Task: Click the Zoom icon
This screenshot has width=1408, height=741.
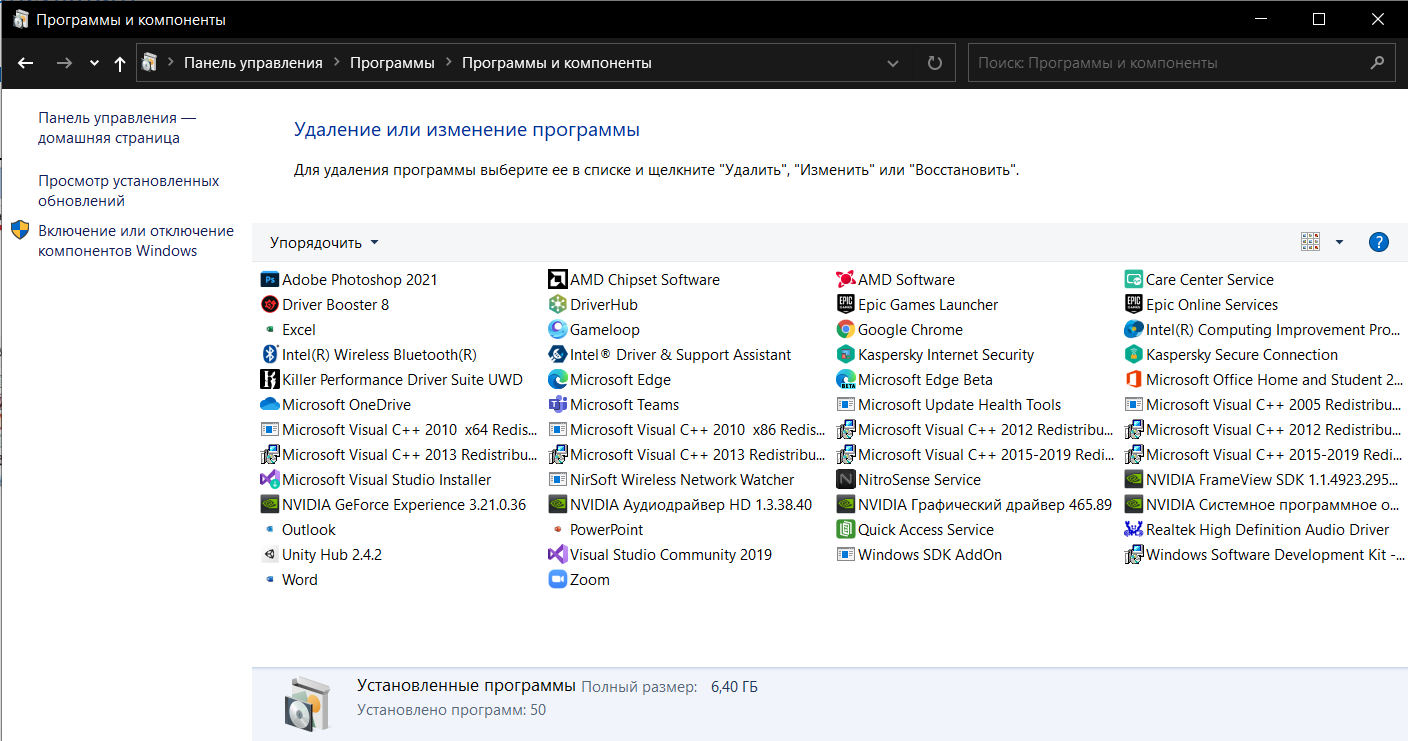Action: pos(557,580)
